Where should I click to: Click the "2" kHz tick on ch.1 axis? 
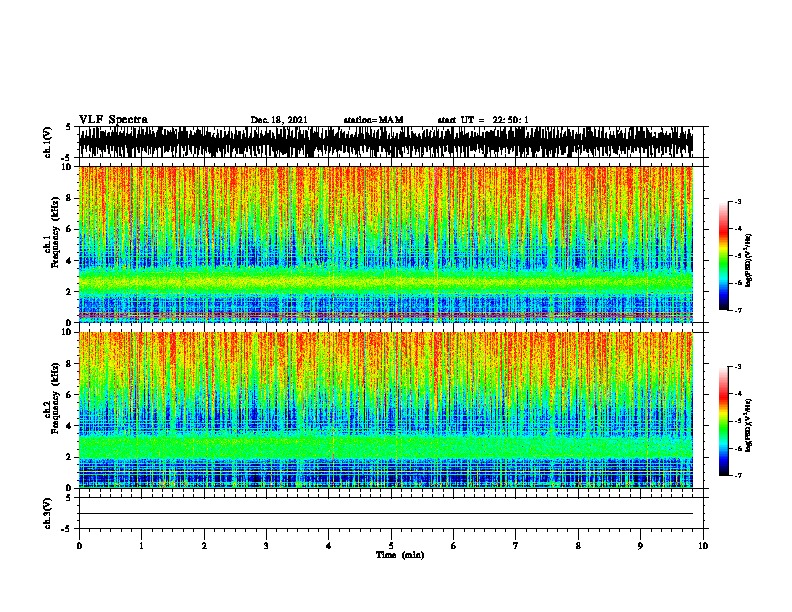(x=69, y=292)
